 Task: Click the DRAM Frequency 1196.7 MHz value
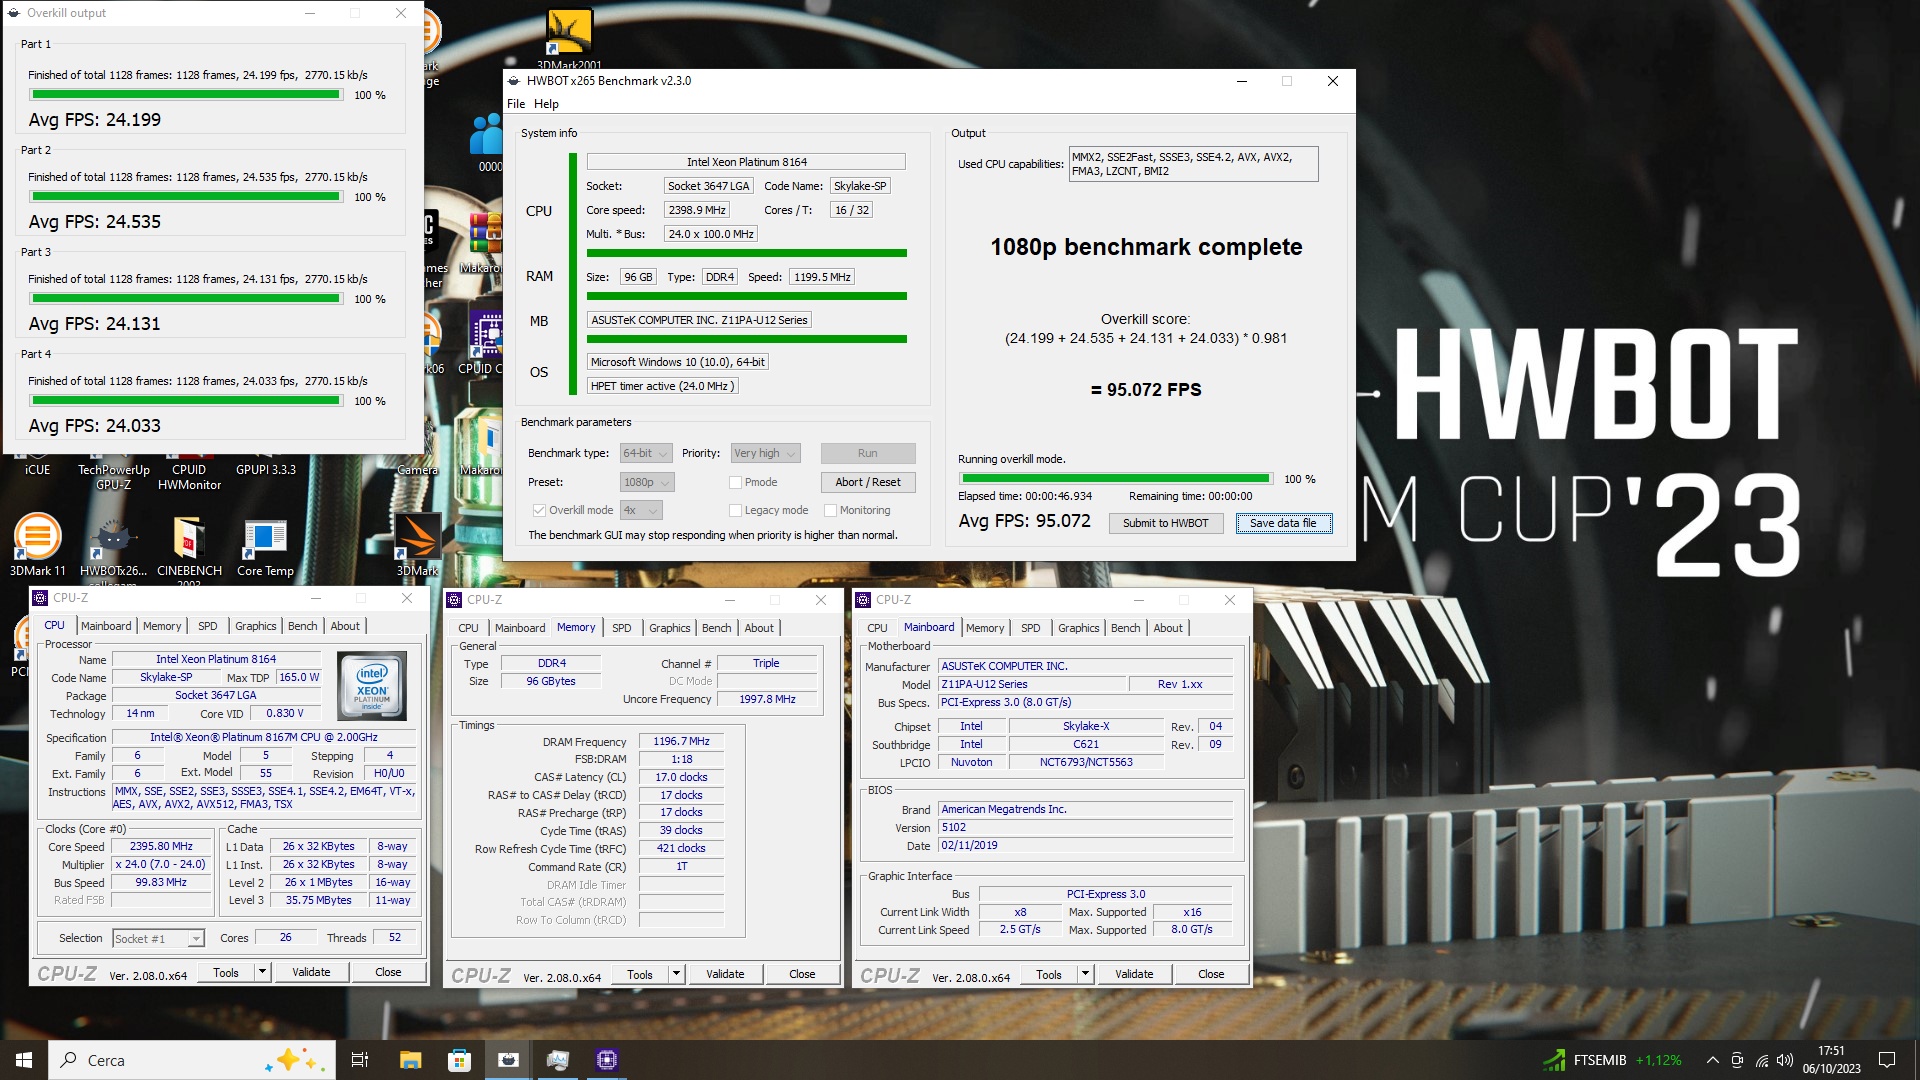pyautogui.click(x=681, y=742)
